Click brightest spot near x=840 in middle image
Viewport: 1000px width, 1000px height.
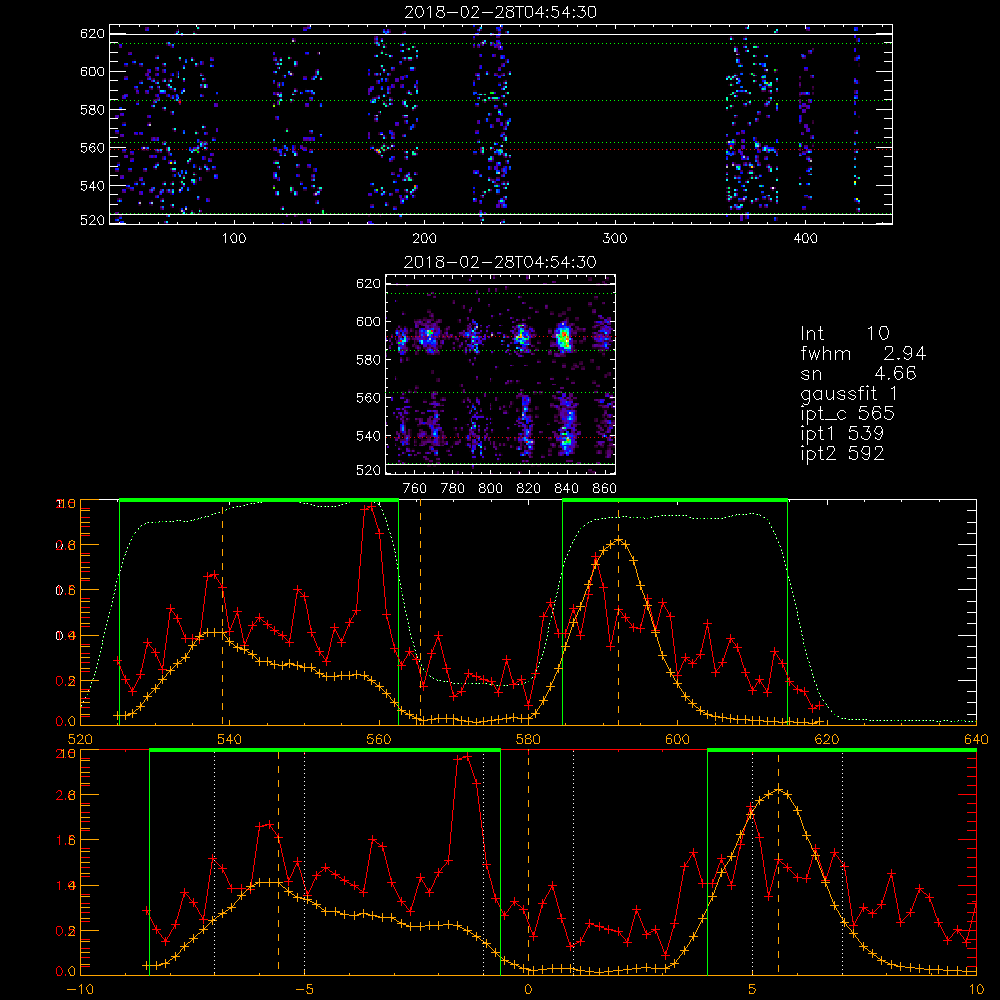[564, 339]
